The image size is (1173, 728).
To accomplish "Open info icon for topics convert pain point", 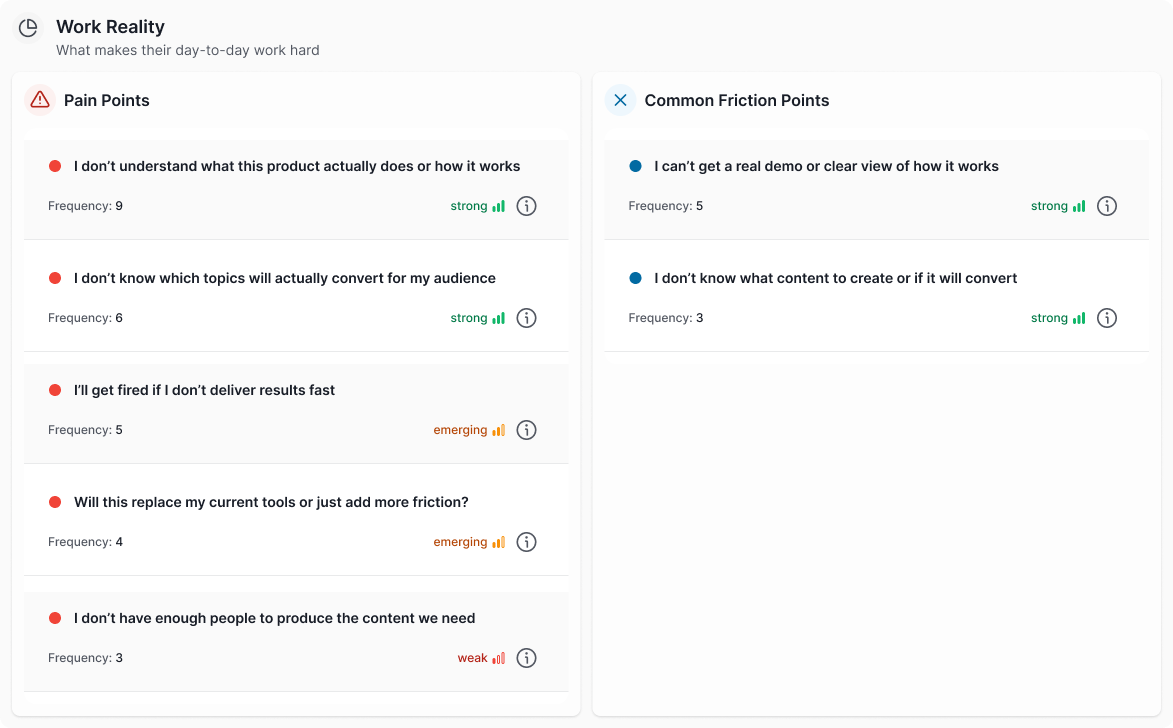I will [x=527, y=318].
